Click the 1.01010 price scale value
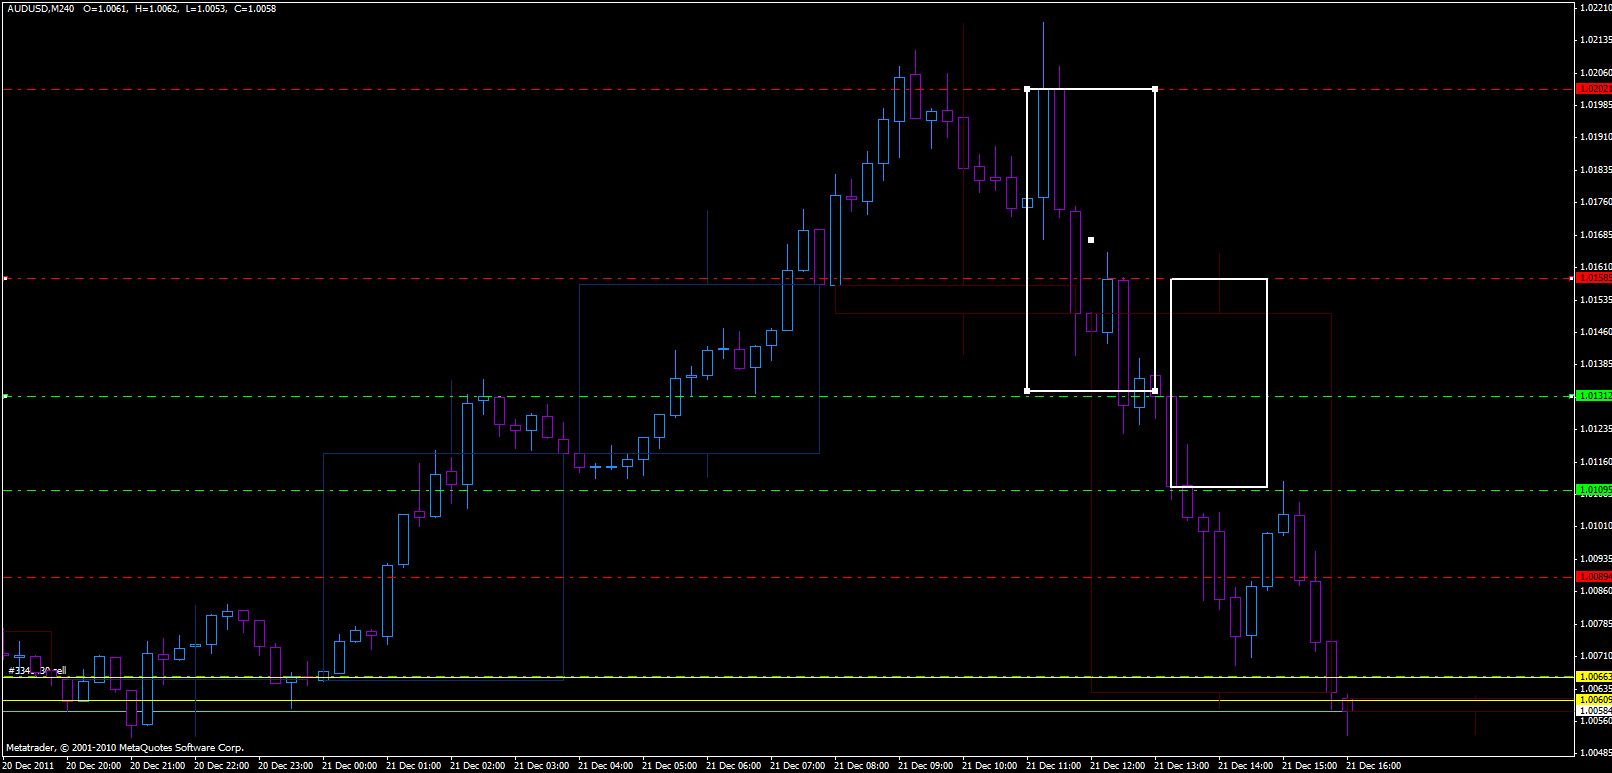 point(1595,526)
